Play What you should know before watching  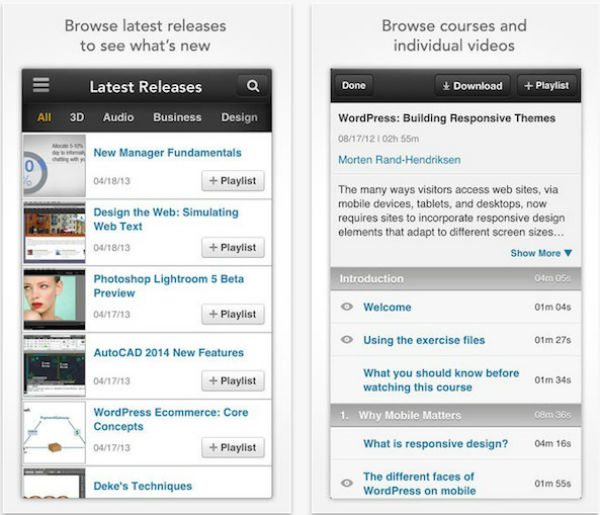click(x=441, y=380)
